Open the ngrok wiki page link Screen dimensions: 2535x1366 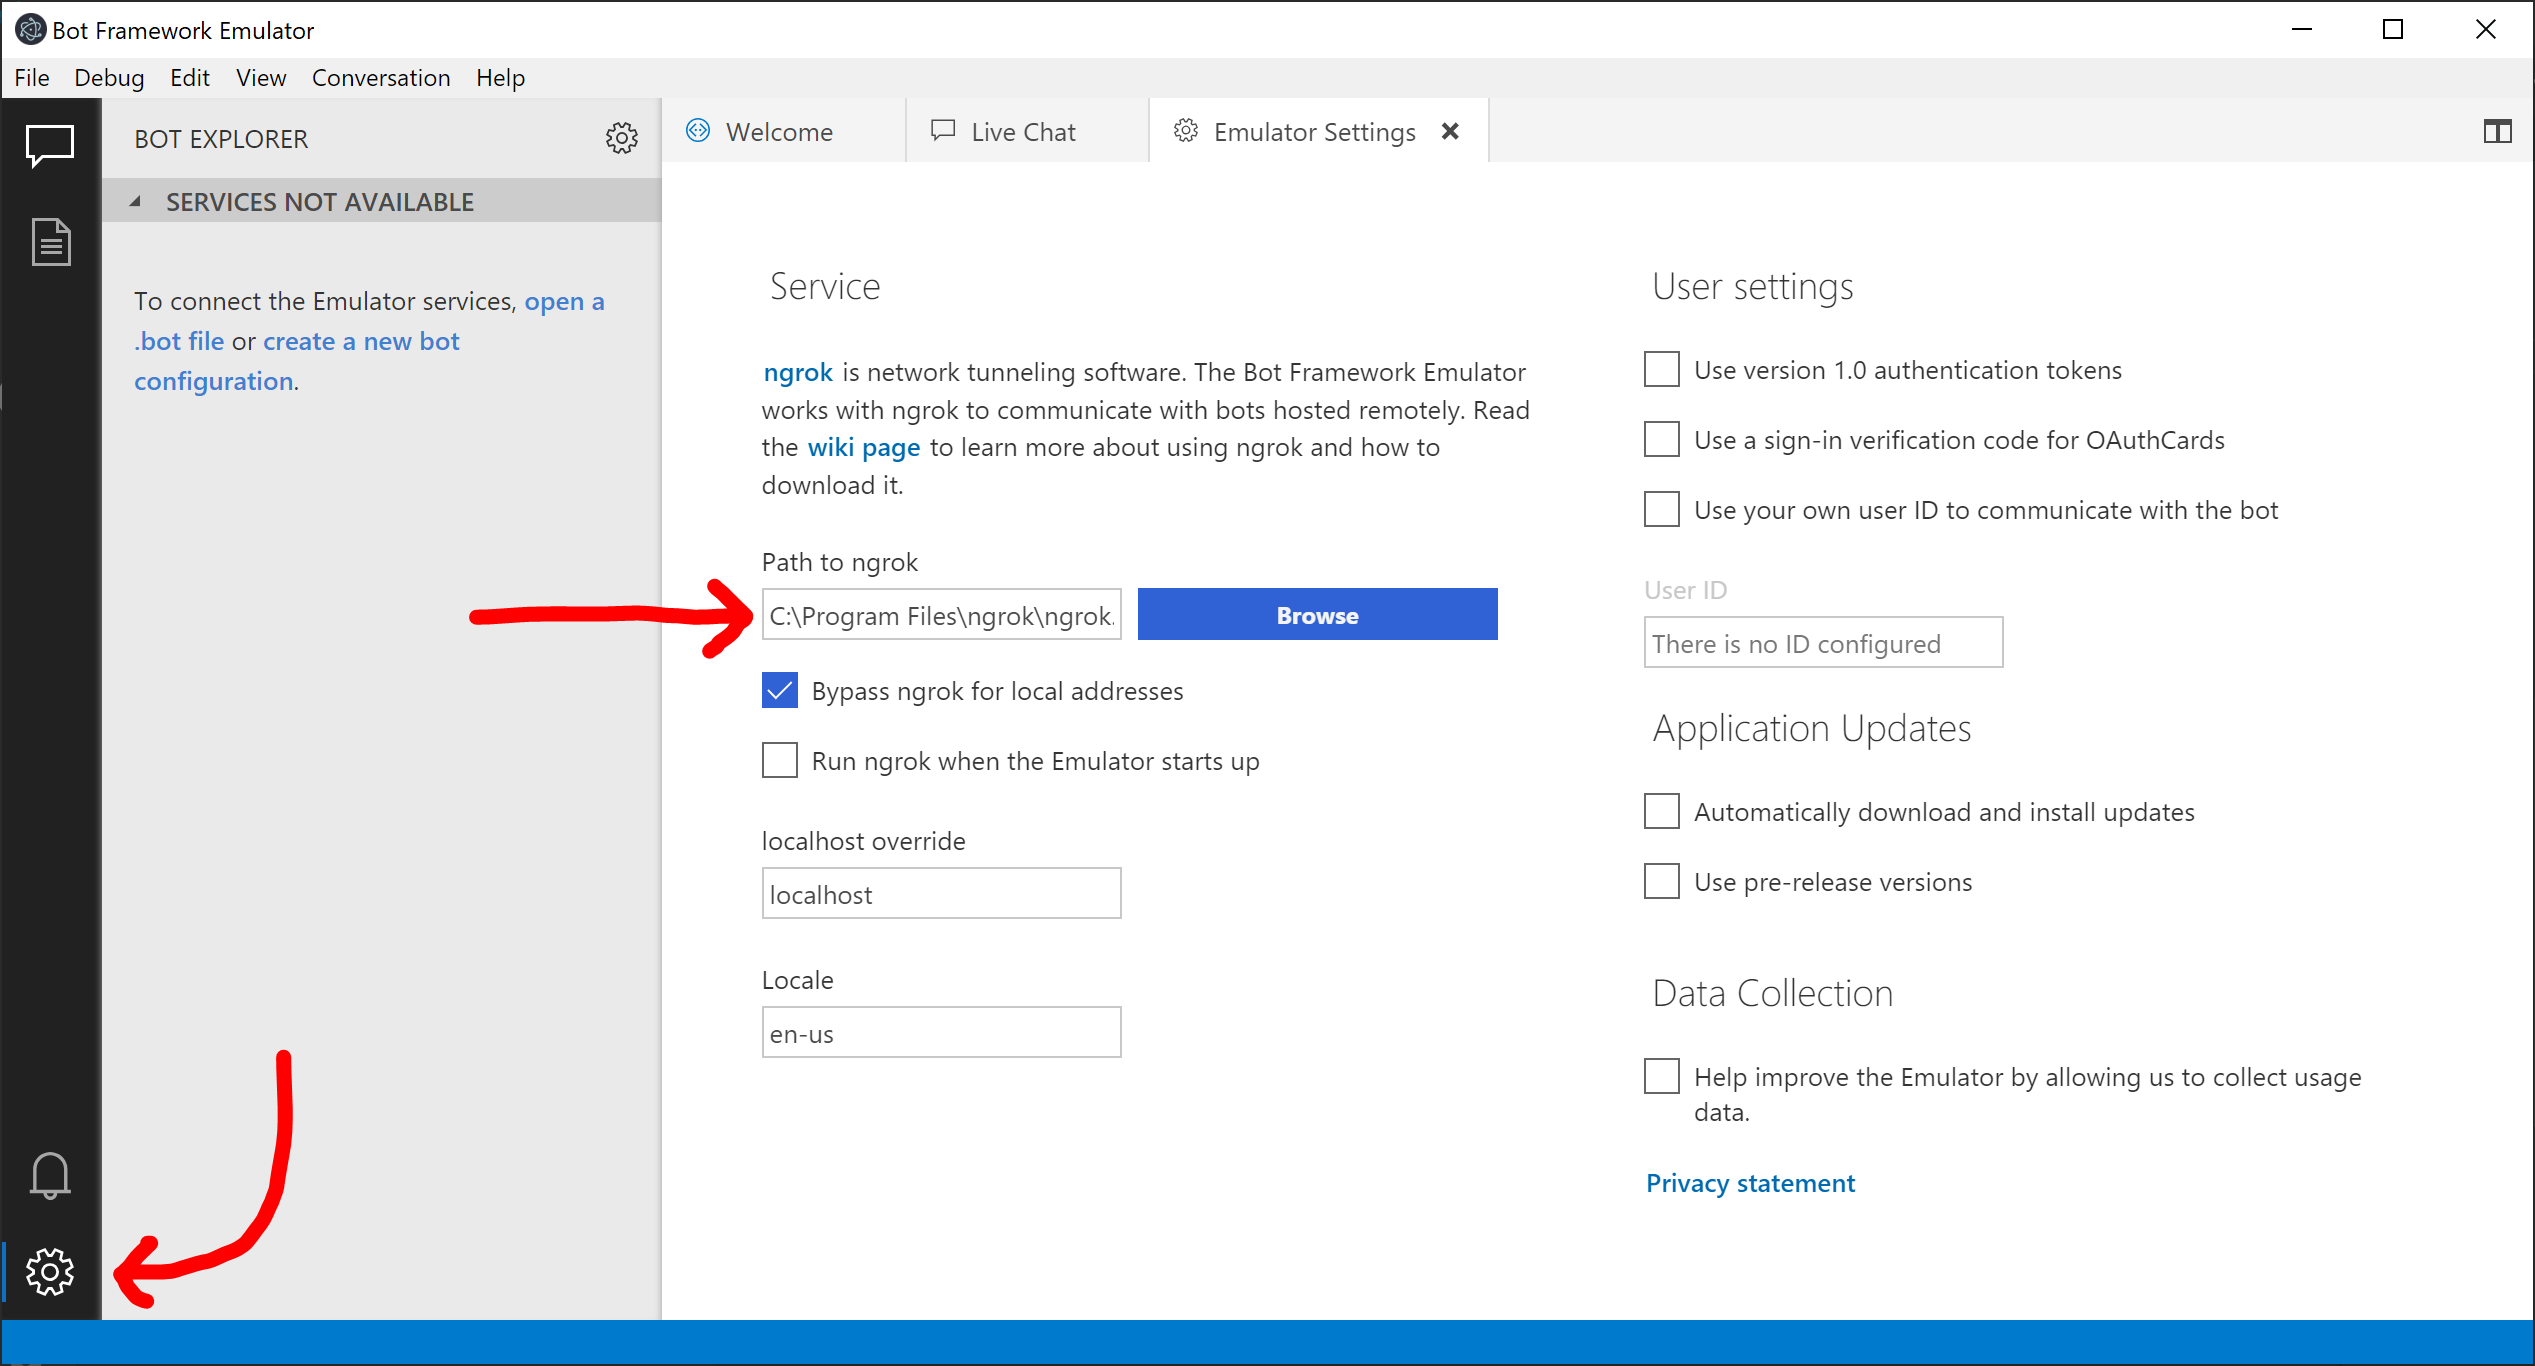click(863, 447)
